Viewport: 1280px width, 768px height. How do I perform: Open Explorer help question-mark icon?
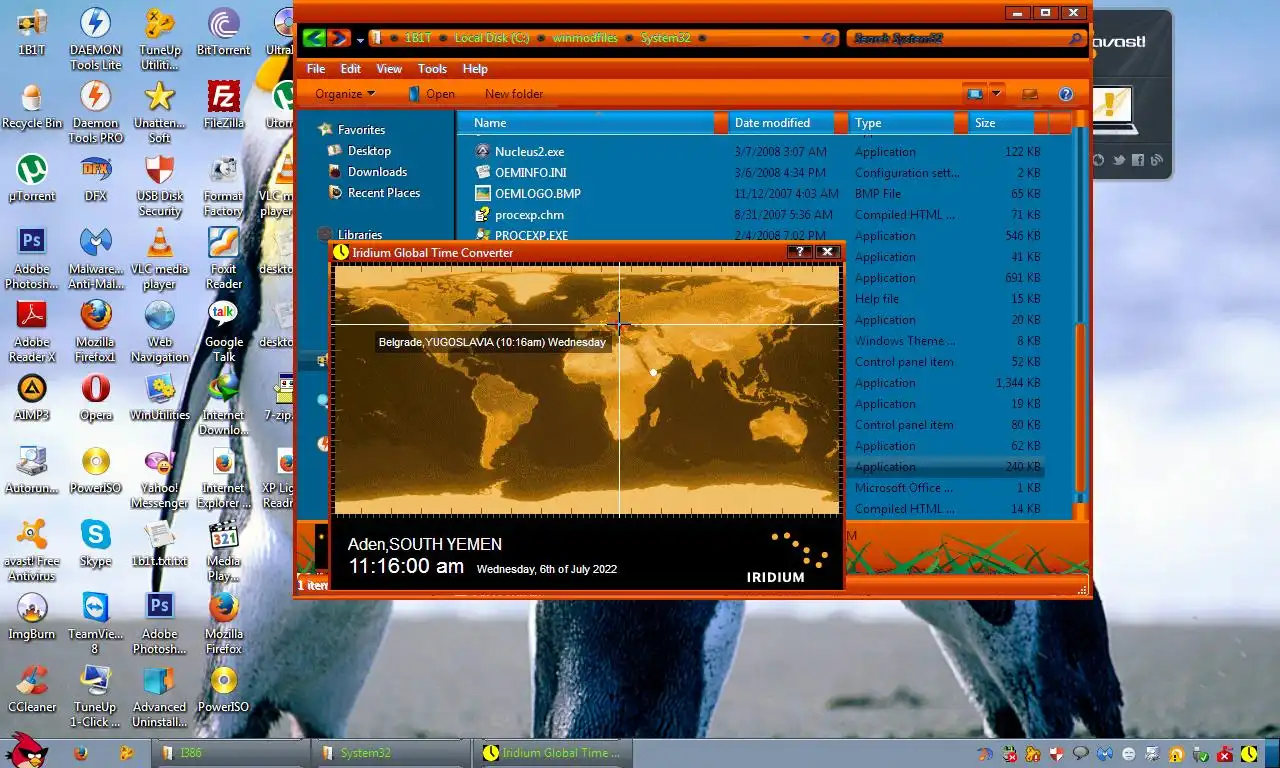coord(1066,94)
